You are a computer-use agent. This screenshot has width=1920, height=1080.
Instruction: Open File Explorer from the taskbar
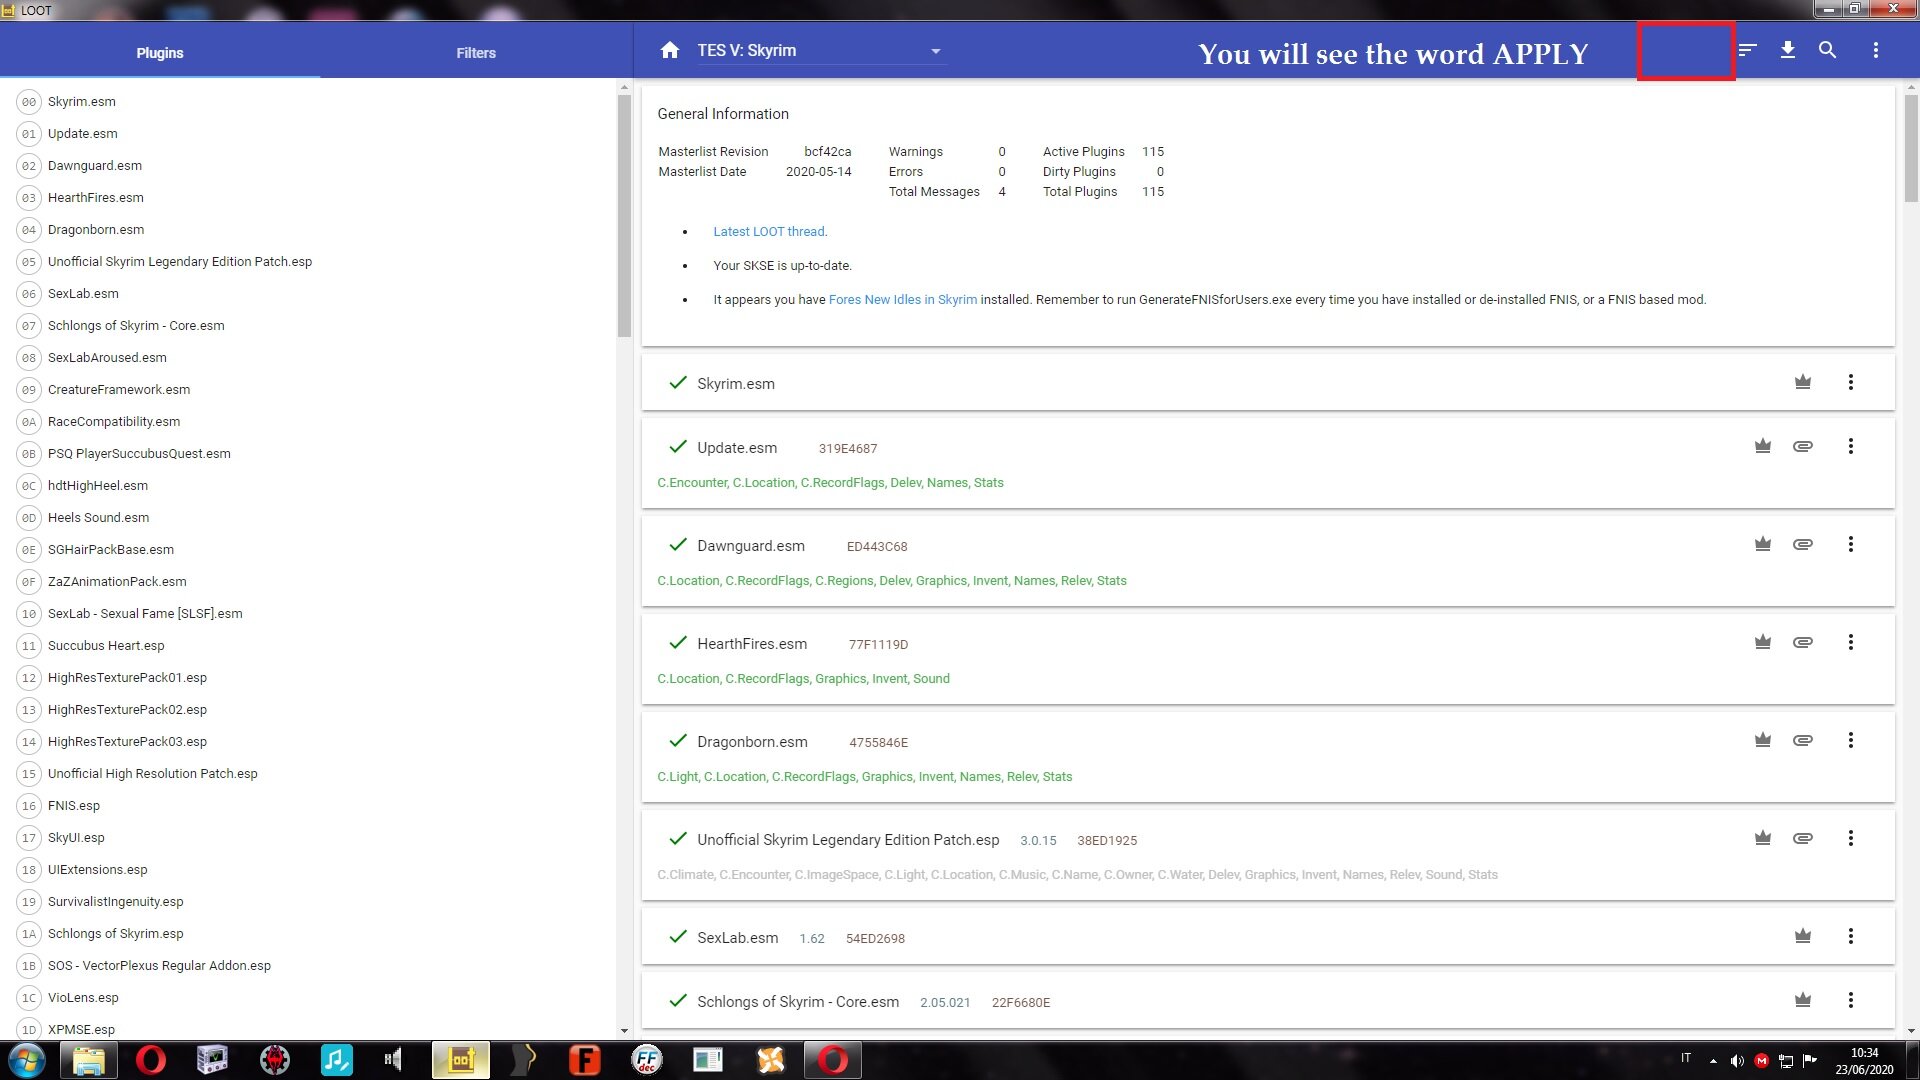[x=89, y=1060]
